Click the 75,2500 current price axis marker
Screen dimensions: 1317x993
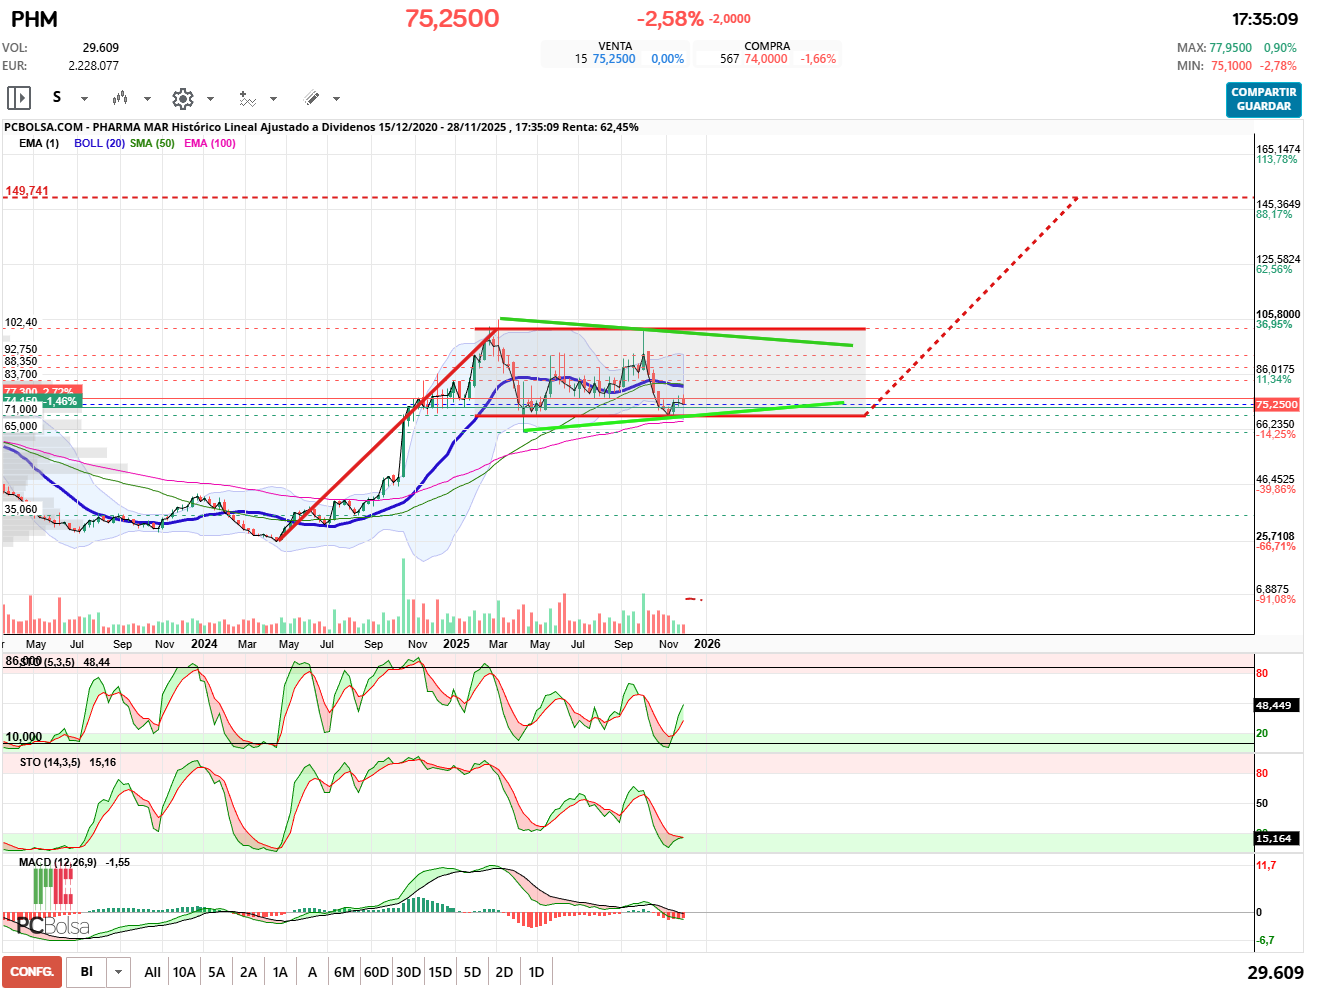(1276, 405)
